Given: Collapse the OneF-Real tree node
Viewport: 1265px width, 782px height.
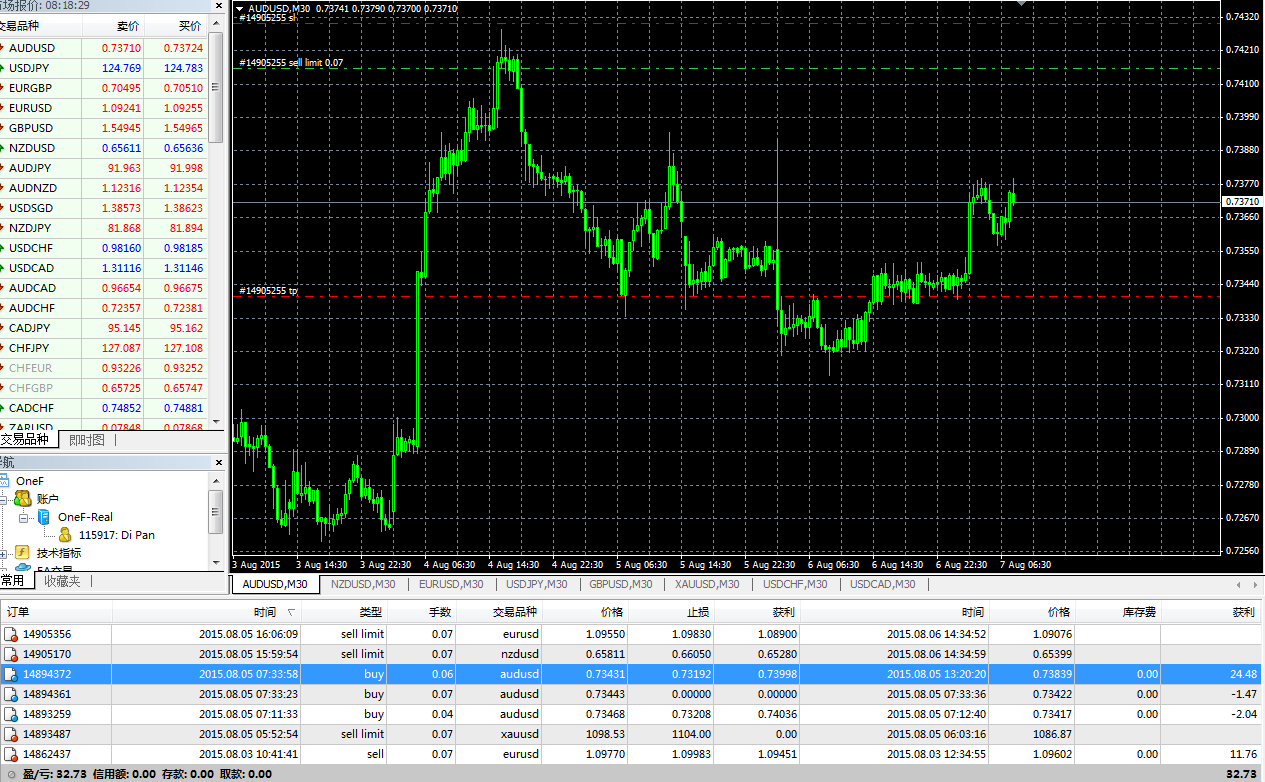Looking at the screenshot, I should coord(24,518).
